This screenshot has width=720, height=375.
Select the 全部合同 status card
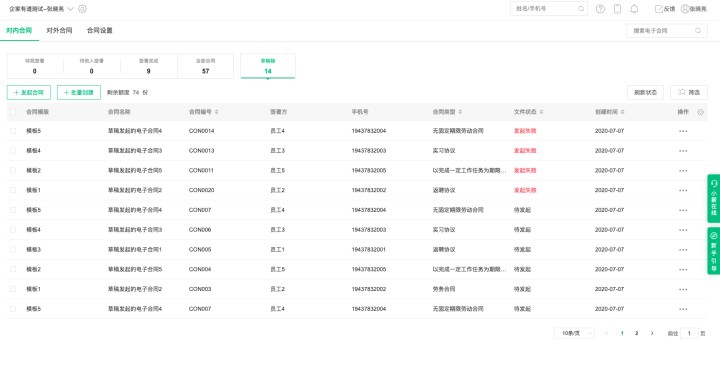(205, 66)
